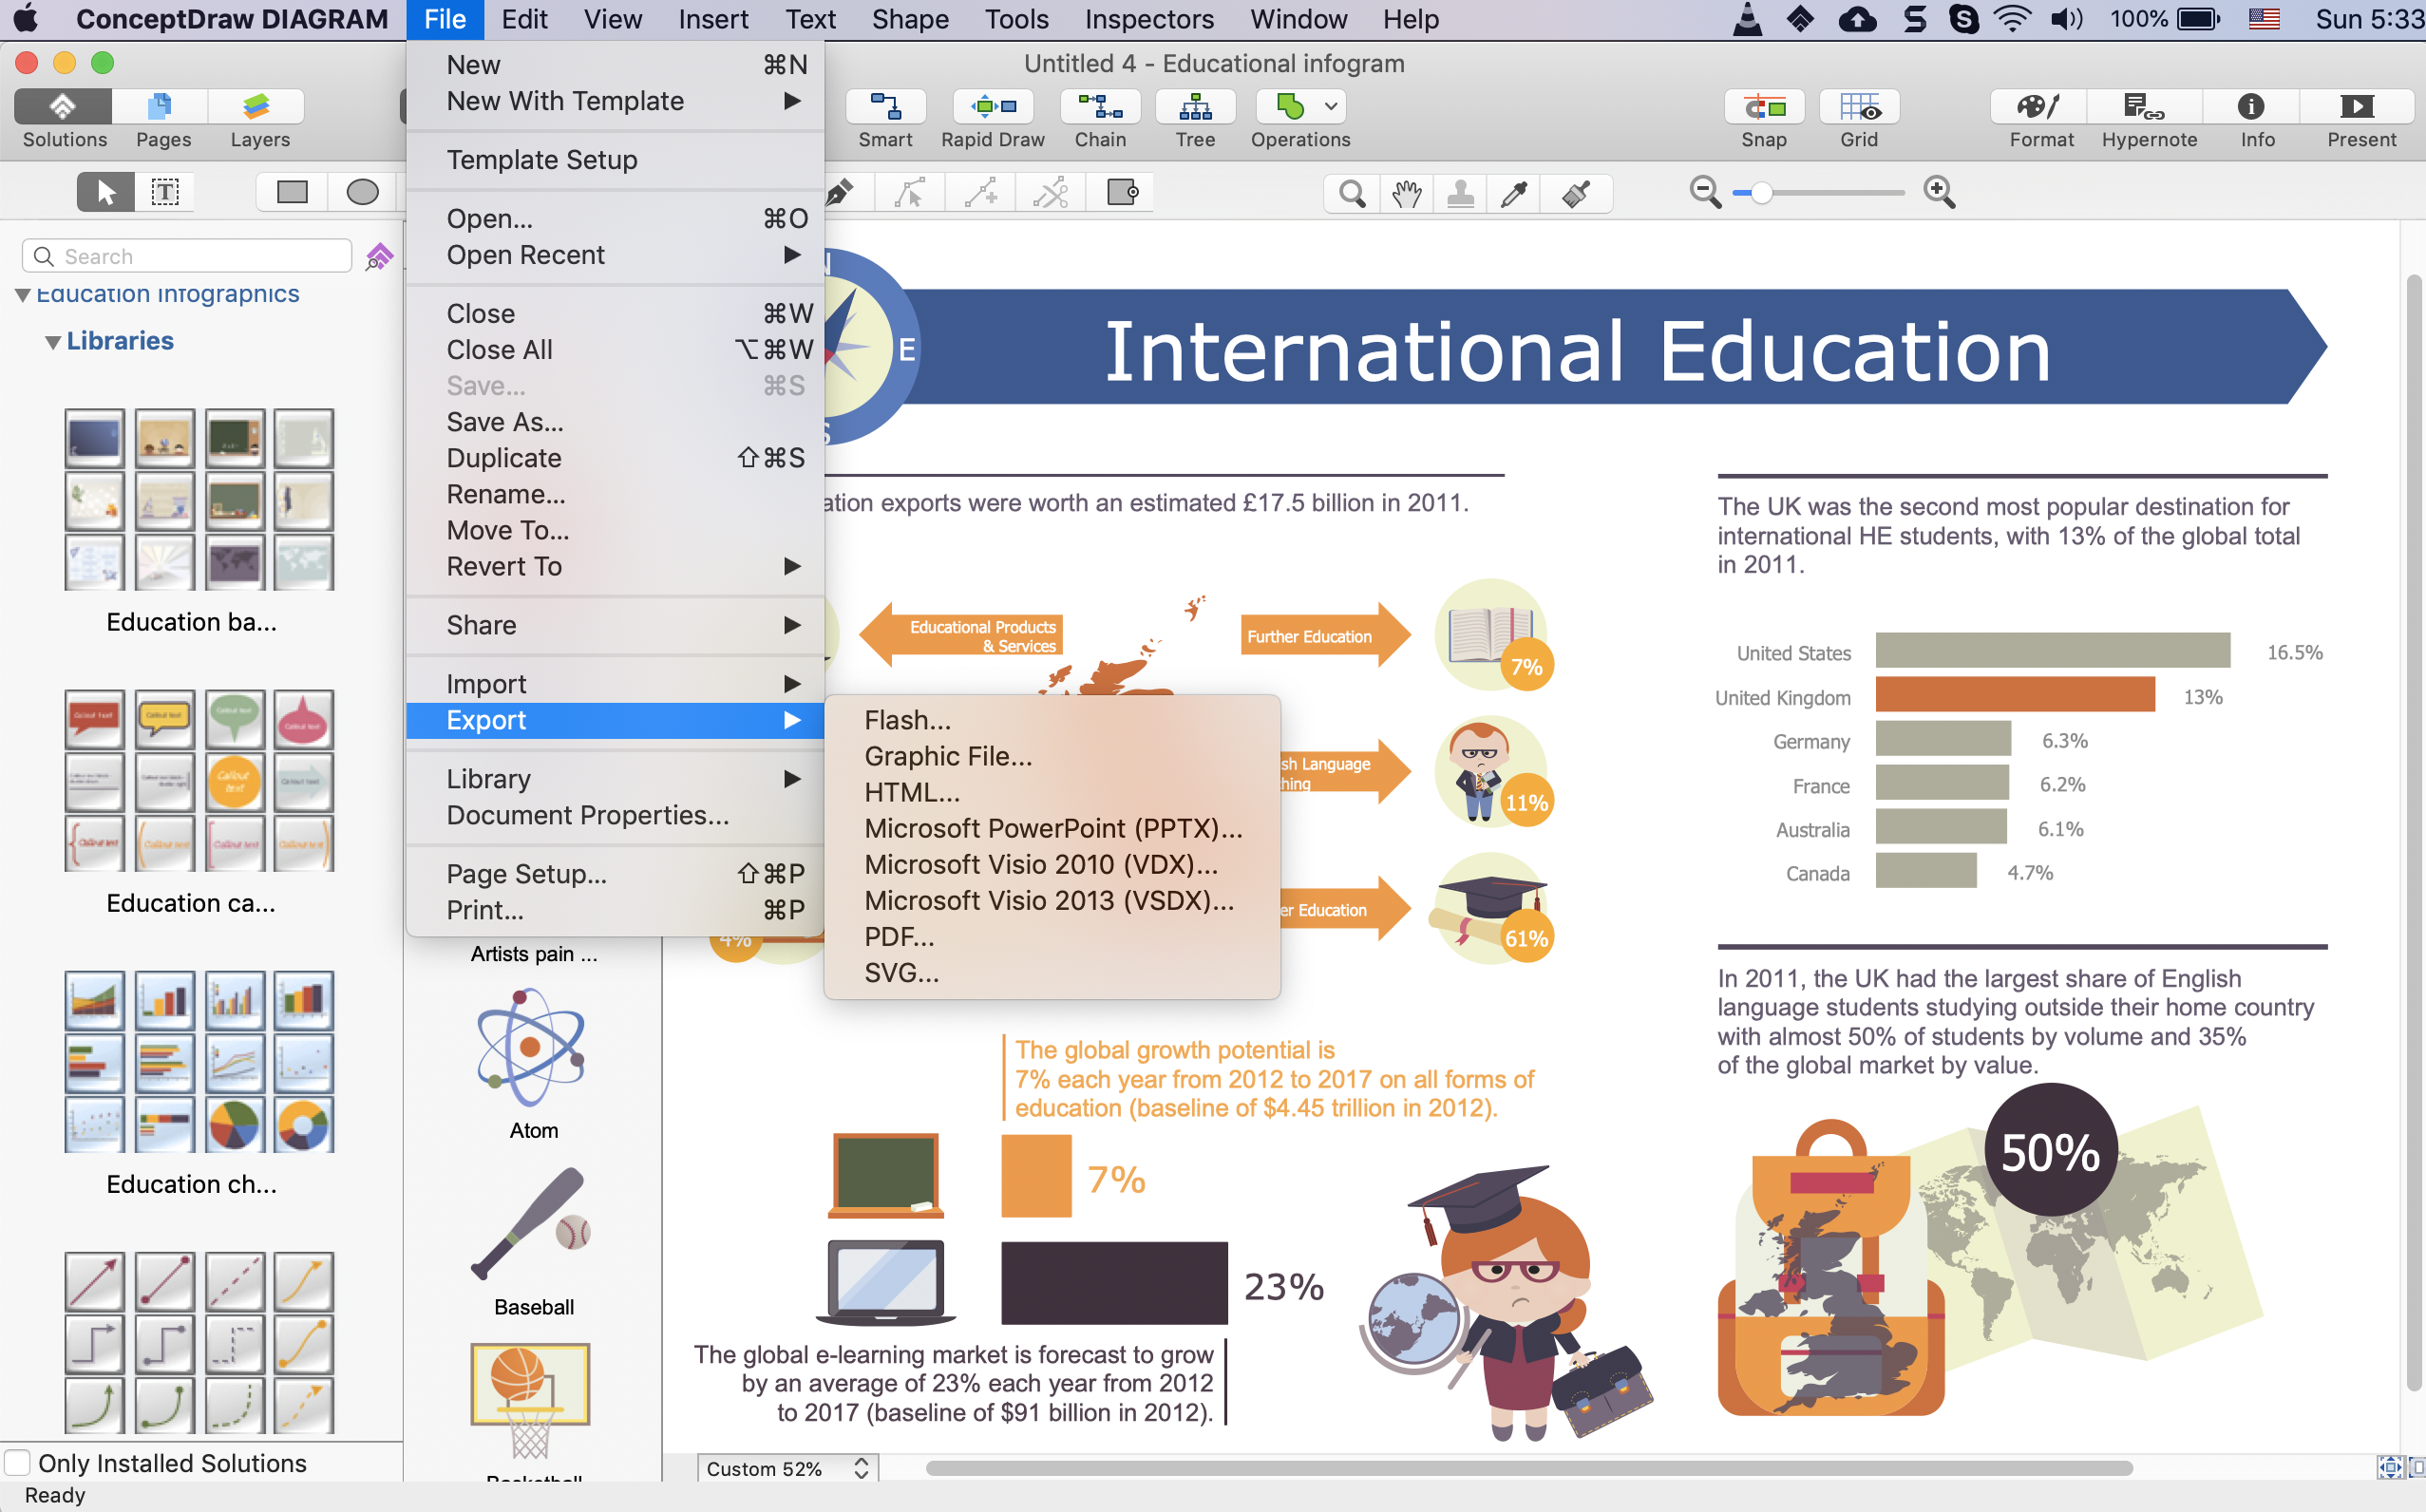Choose Export to SVG
The image size is (2426, 1512).
[x=1052, y=973]
